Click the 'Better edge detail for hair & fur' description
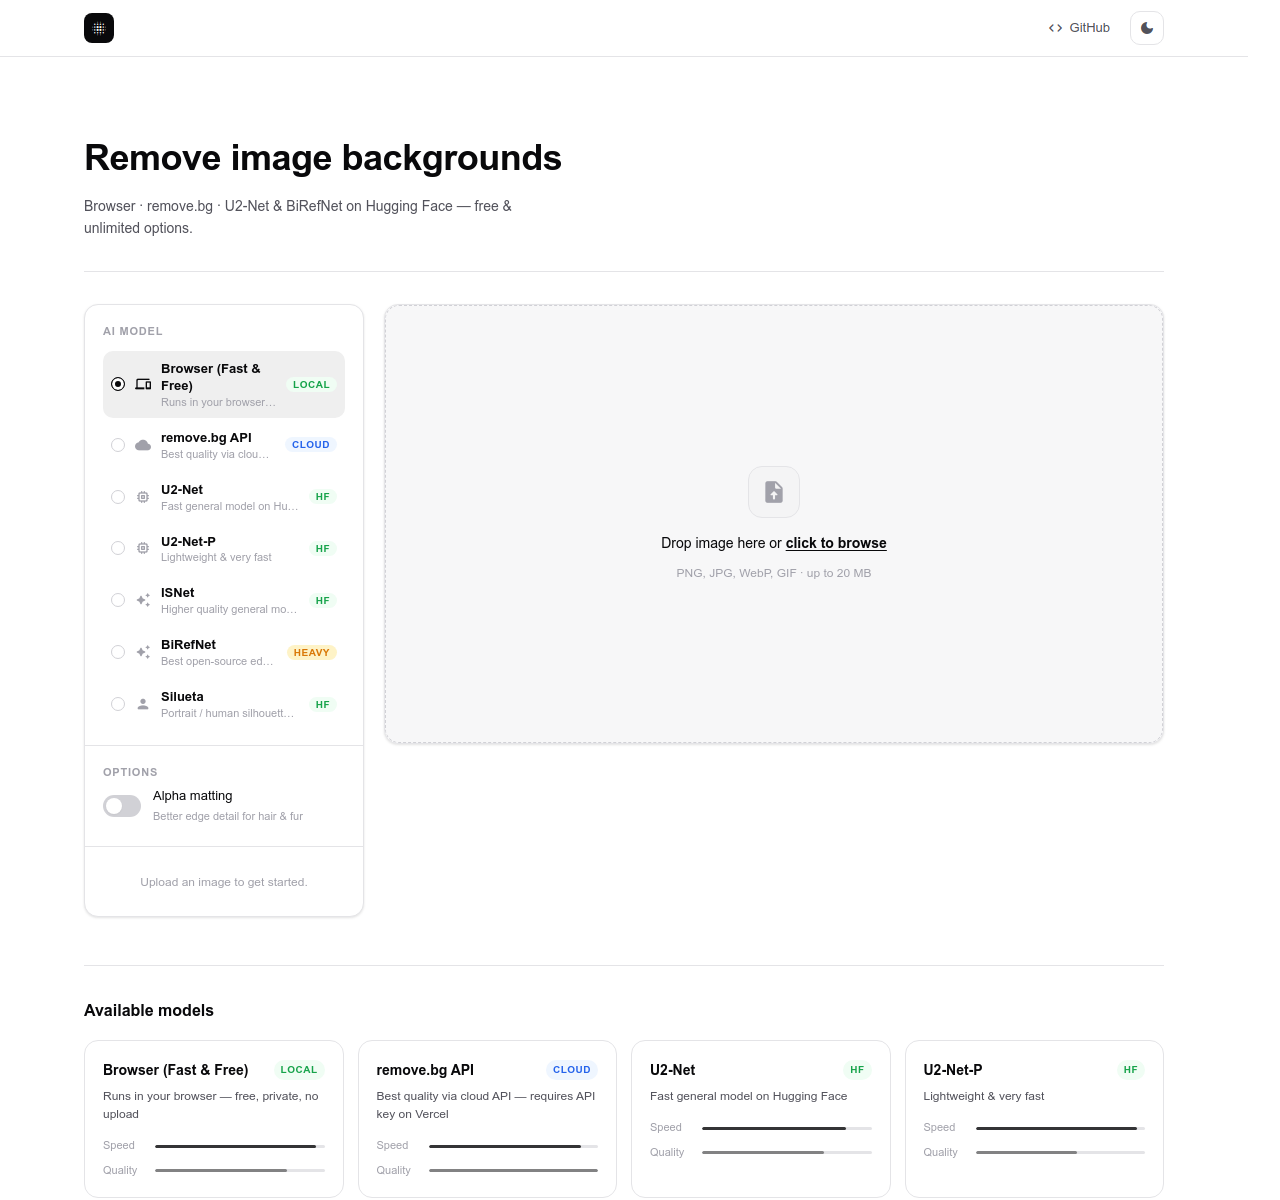 tap(228, 816)
